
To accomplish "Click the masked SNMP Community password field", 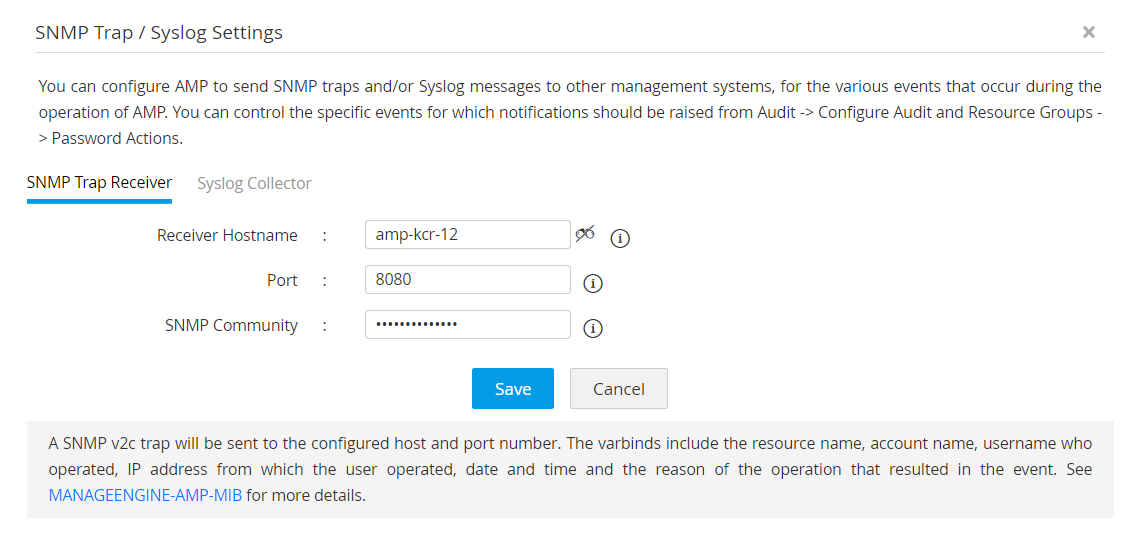I will 467,325.
